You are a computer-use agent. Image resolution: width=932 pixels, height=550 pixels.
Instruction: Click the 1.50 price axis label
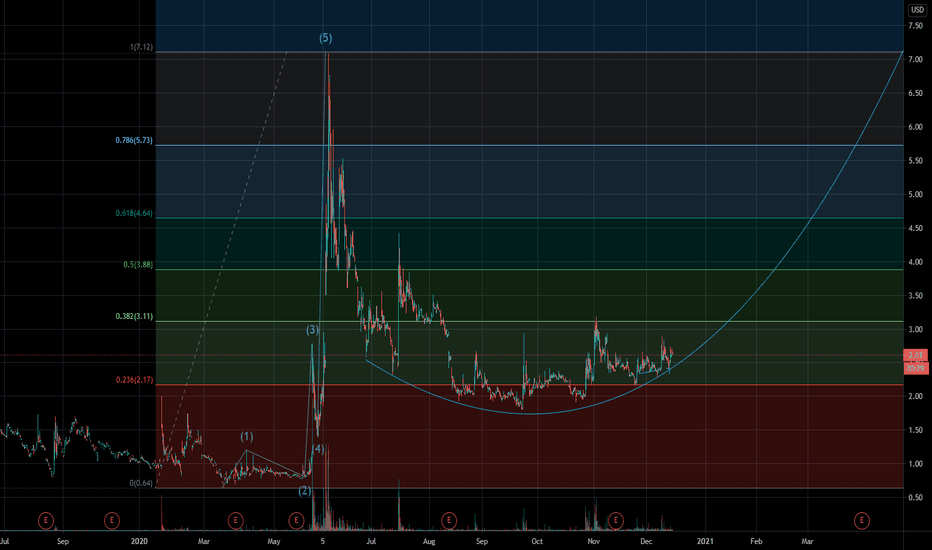click(x=915, y=430)
